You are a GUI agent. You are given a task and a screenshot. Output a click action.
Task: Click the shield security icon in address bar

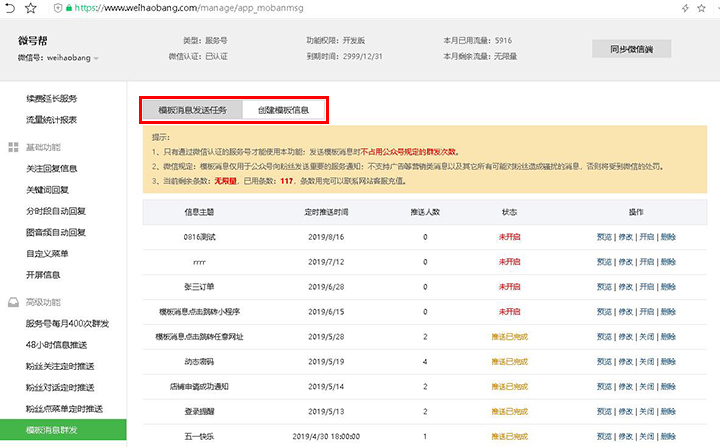click(58, 8)
